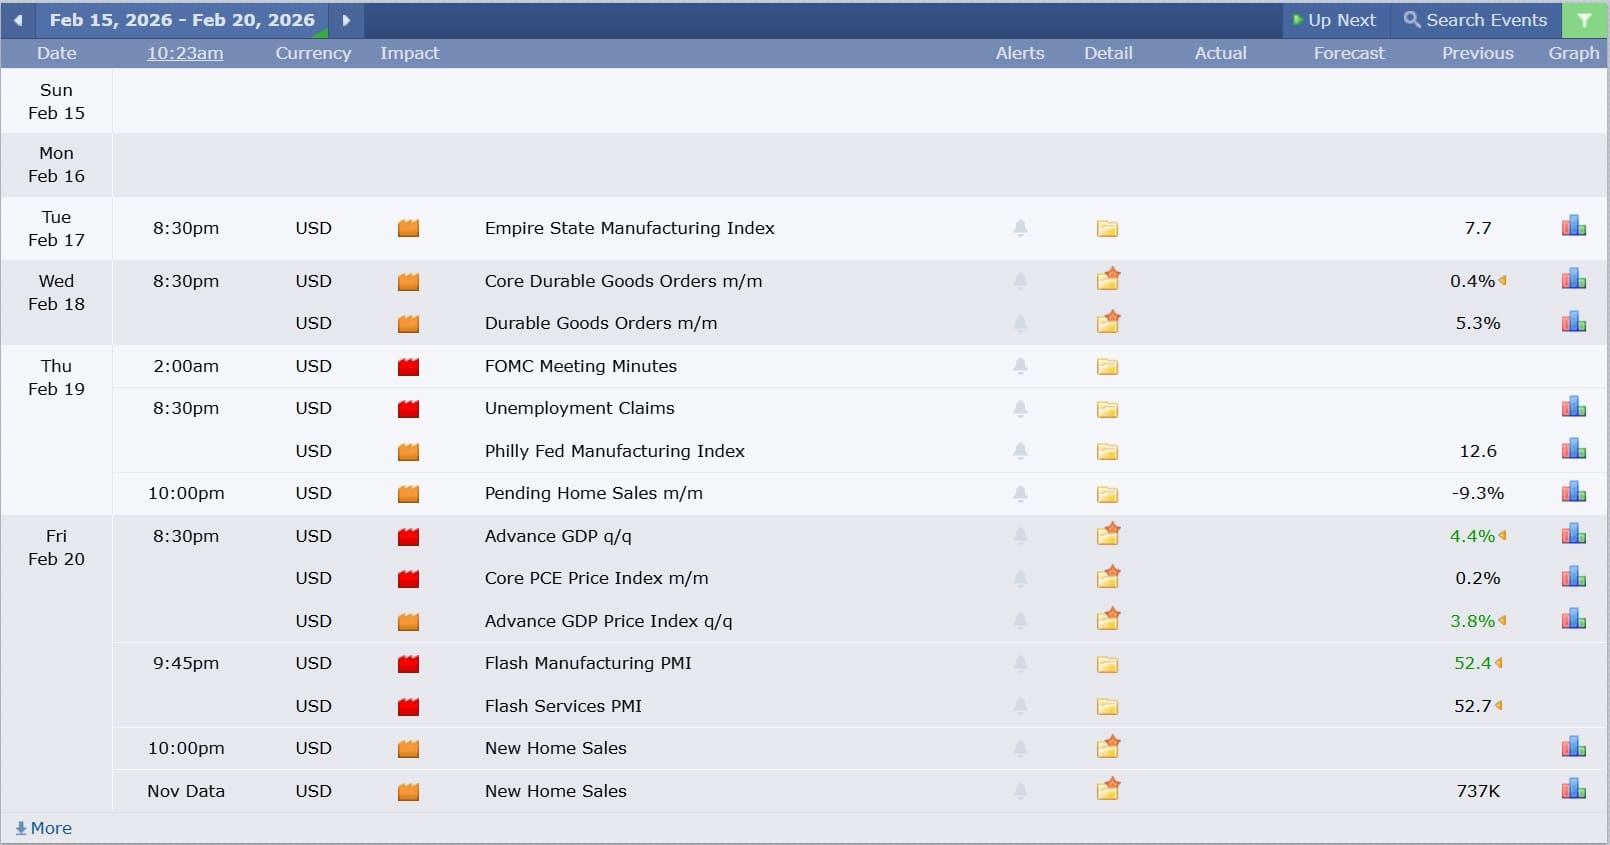Click the revised previous value 4.4% for Advance GDP

[1472, 536]
